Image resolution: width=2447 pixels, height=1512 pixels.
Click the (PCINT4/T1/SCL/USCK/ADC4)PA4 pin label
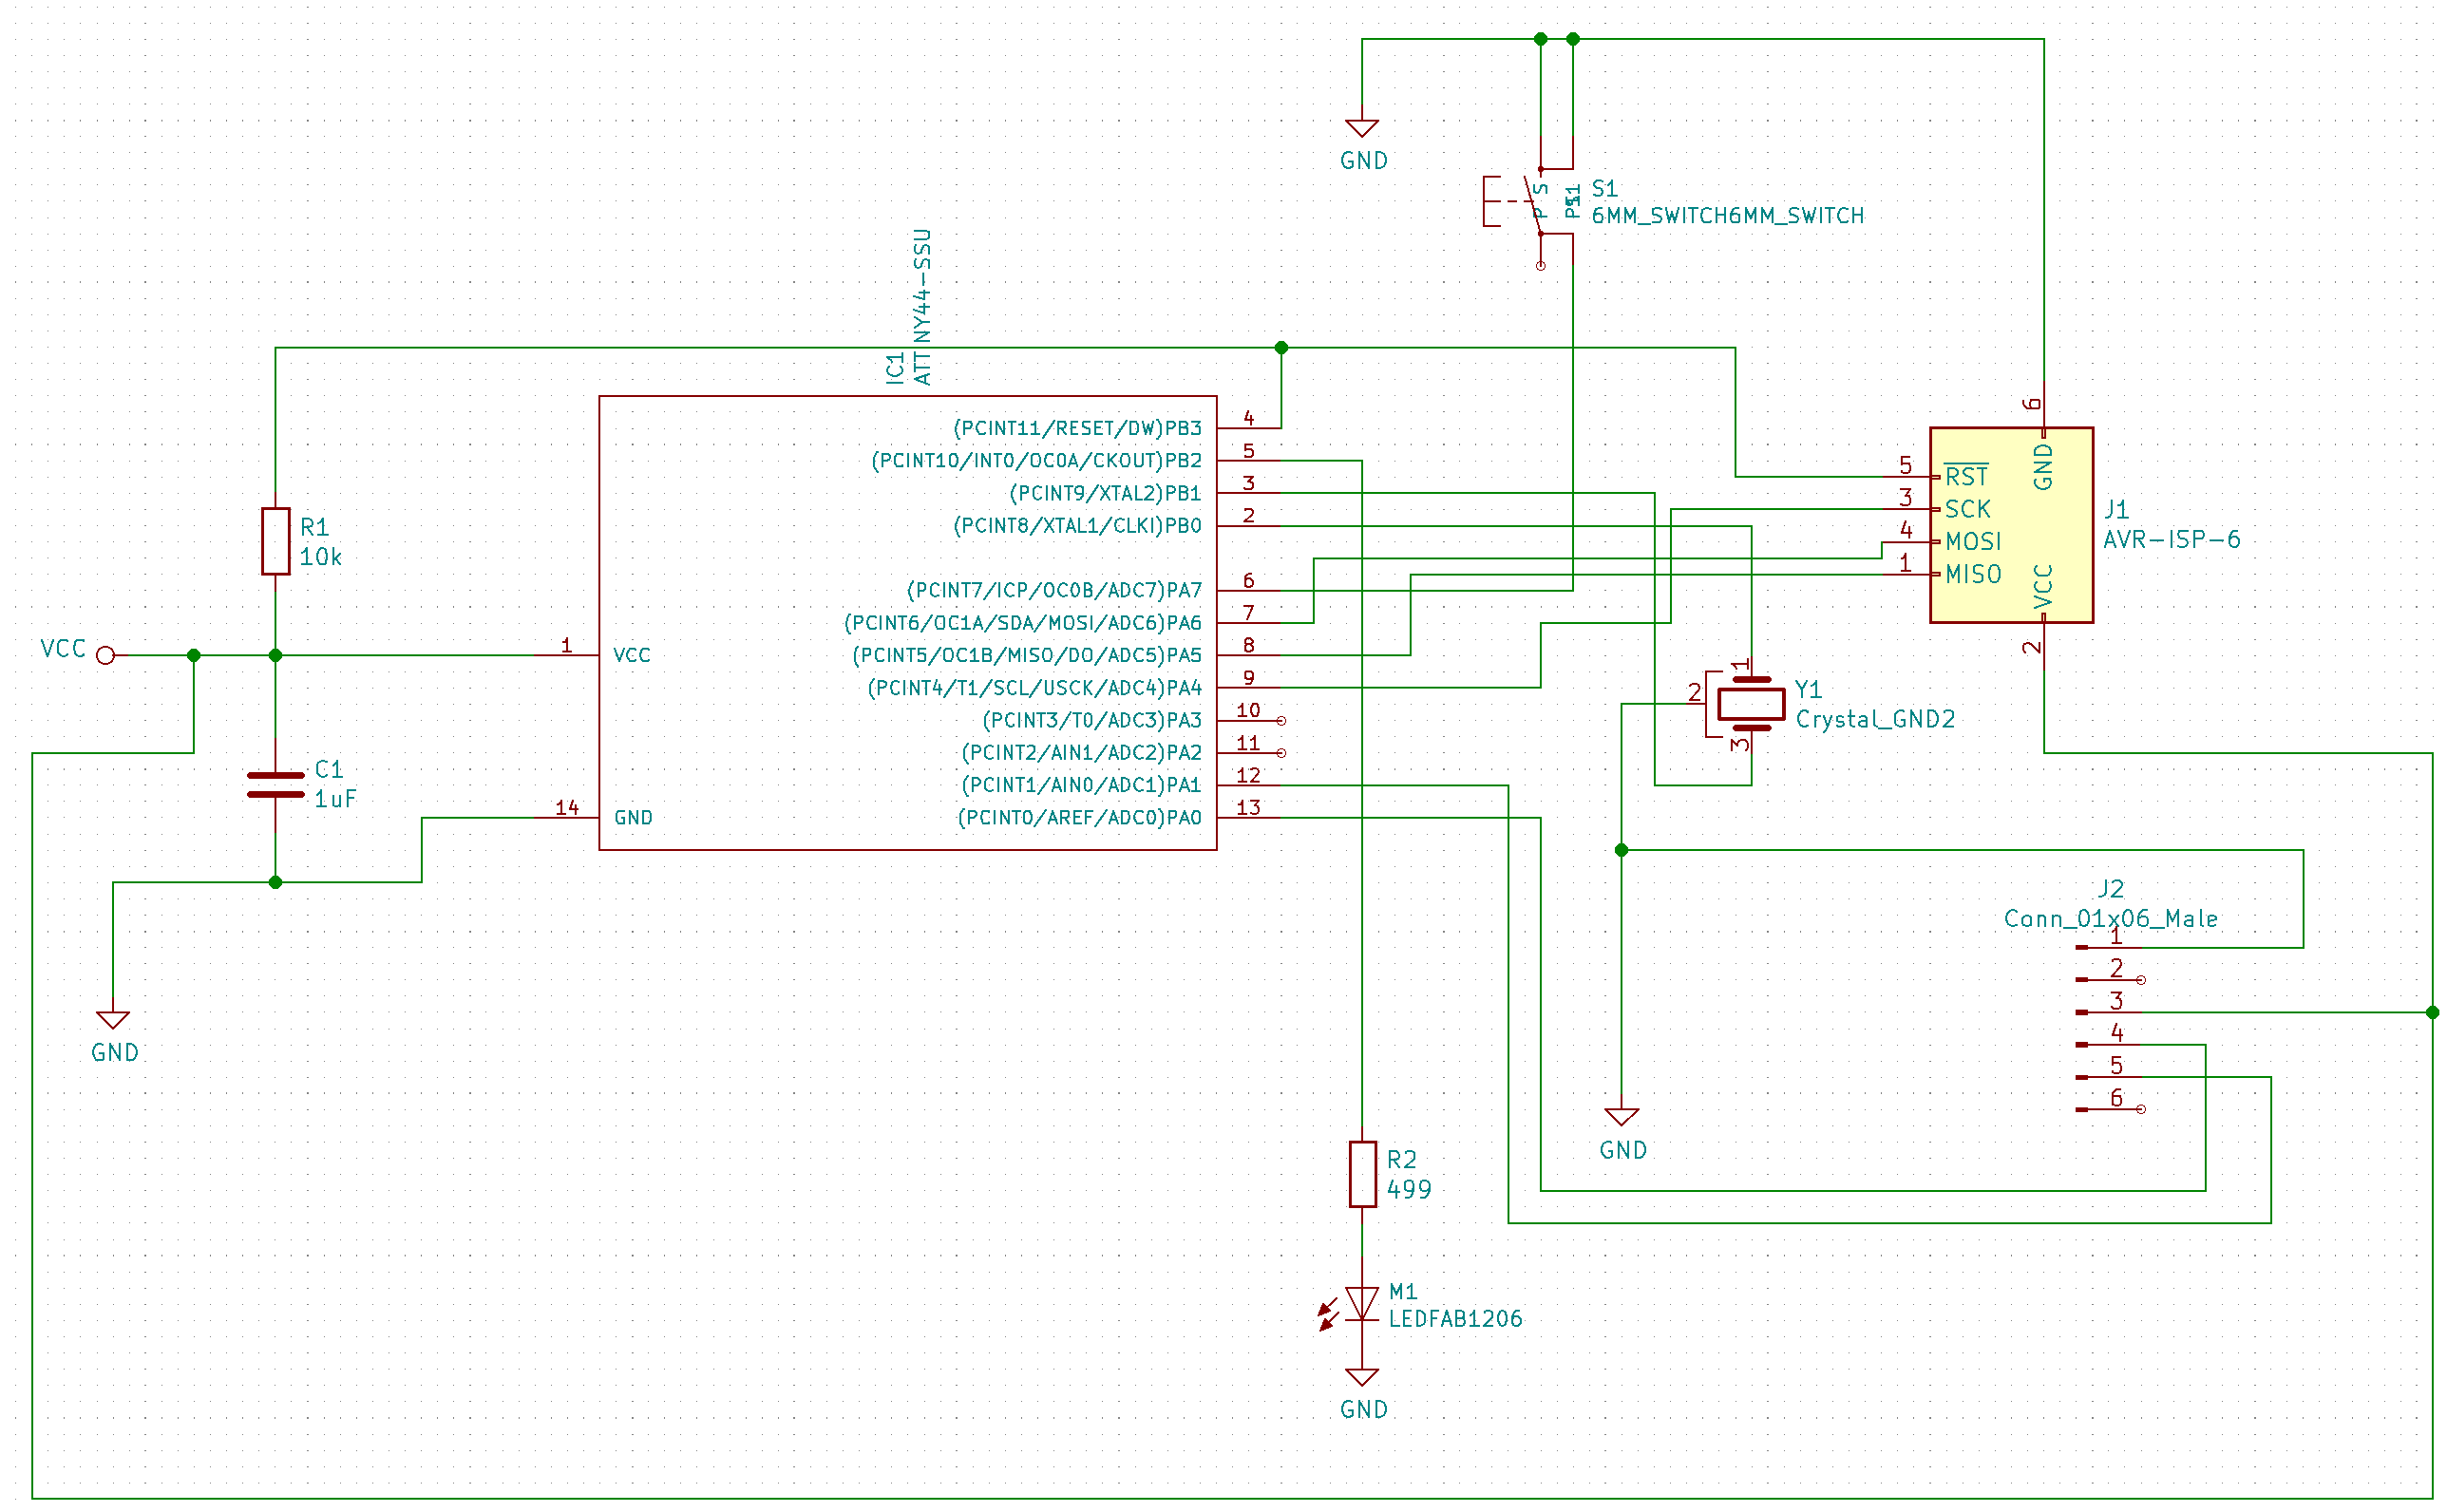coord(1034,687)
